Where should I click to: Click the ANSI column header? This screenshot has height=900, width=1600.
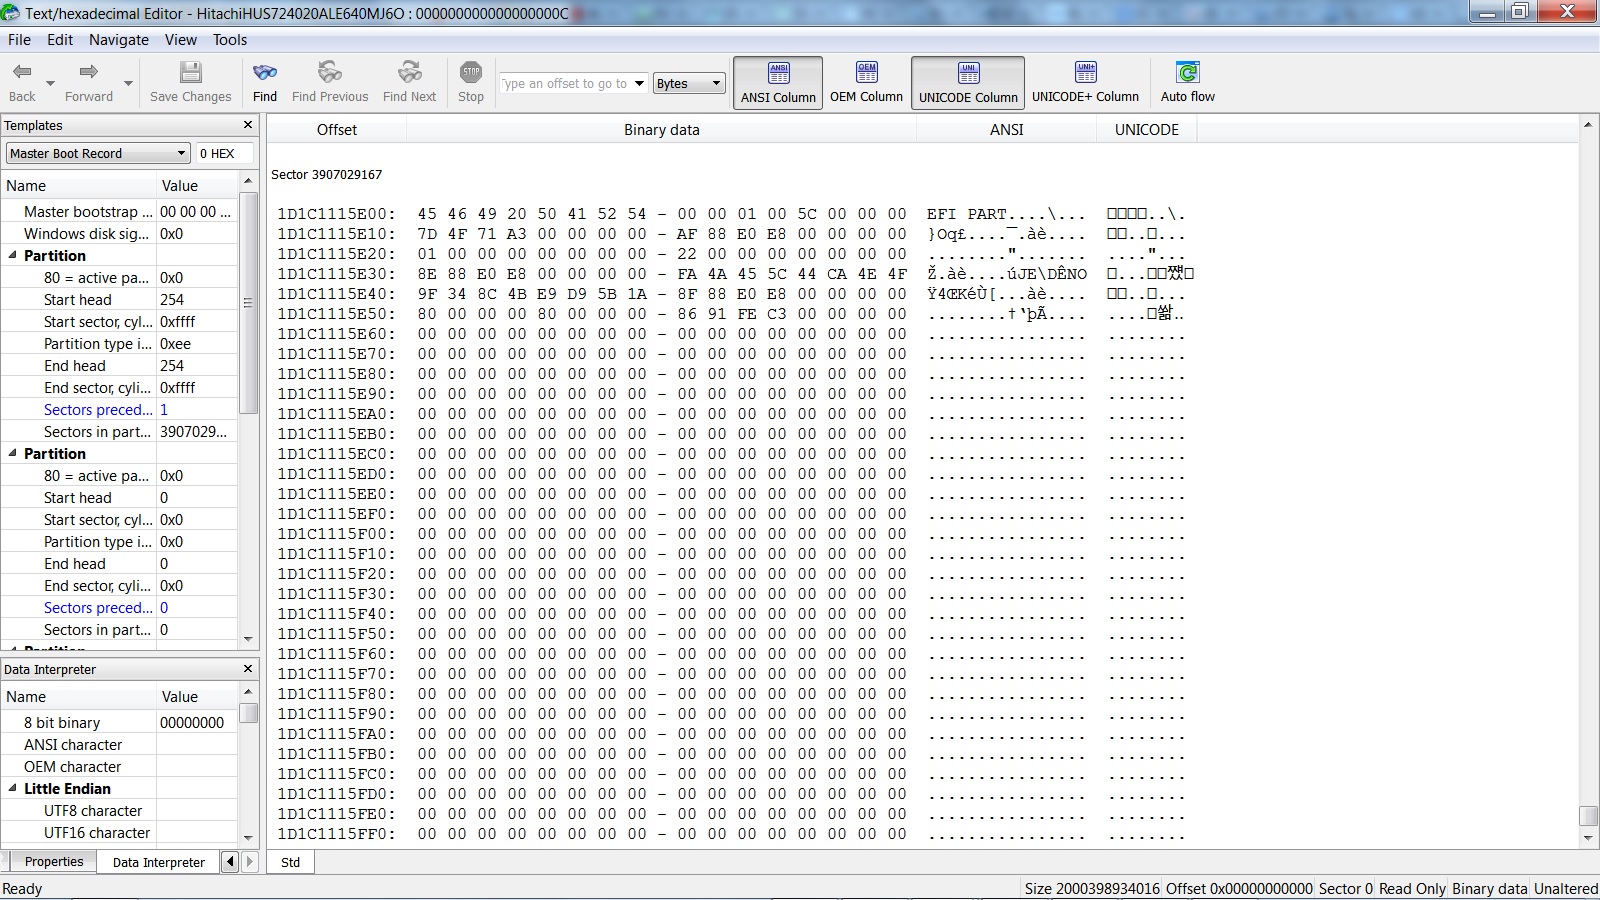pyautogui.click(x=1006, y=129)
